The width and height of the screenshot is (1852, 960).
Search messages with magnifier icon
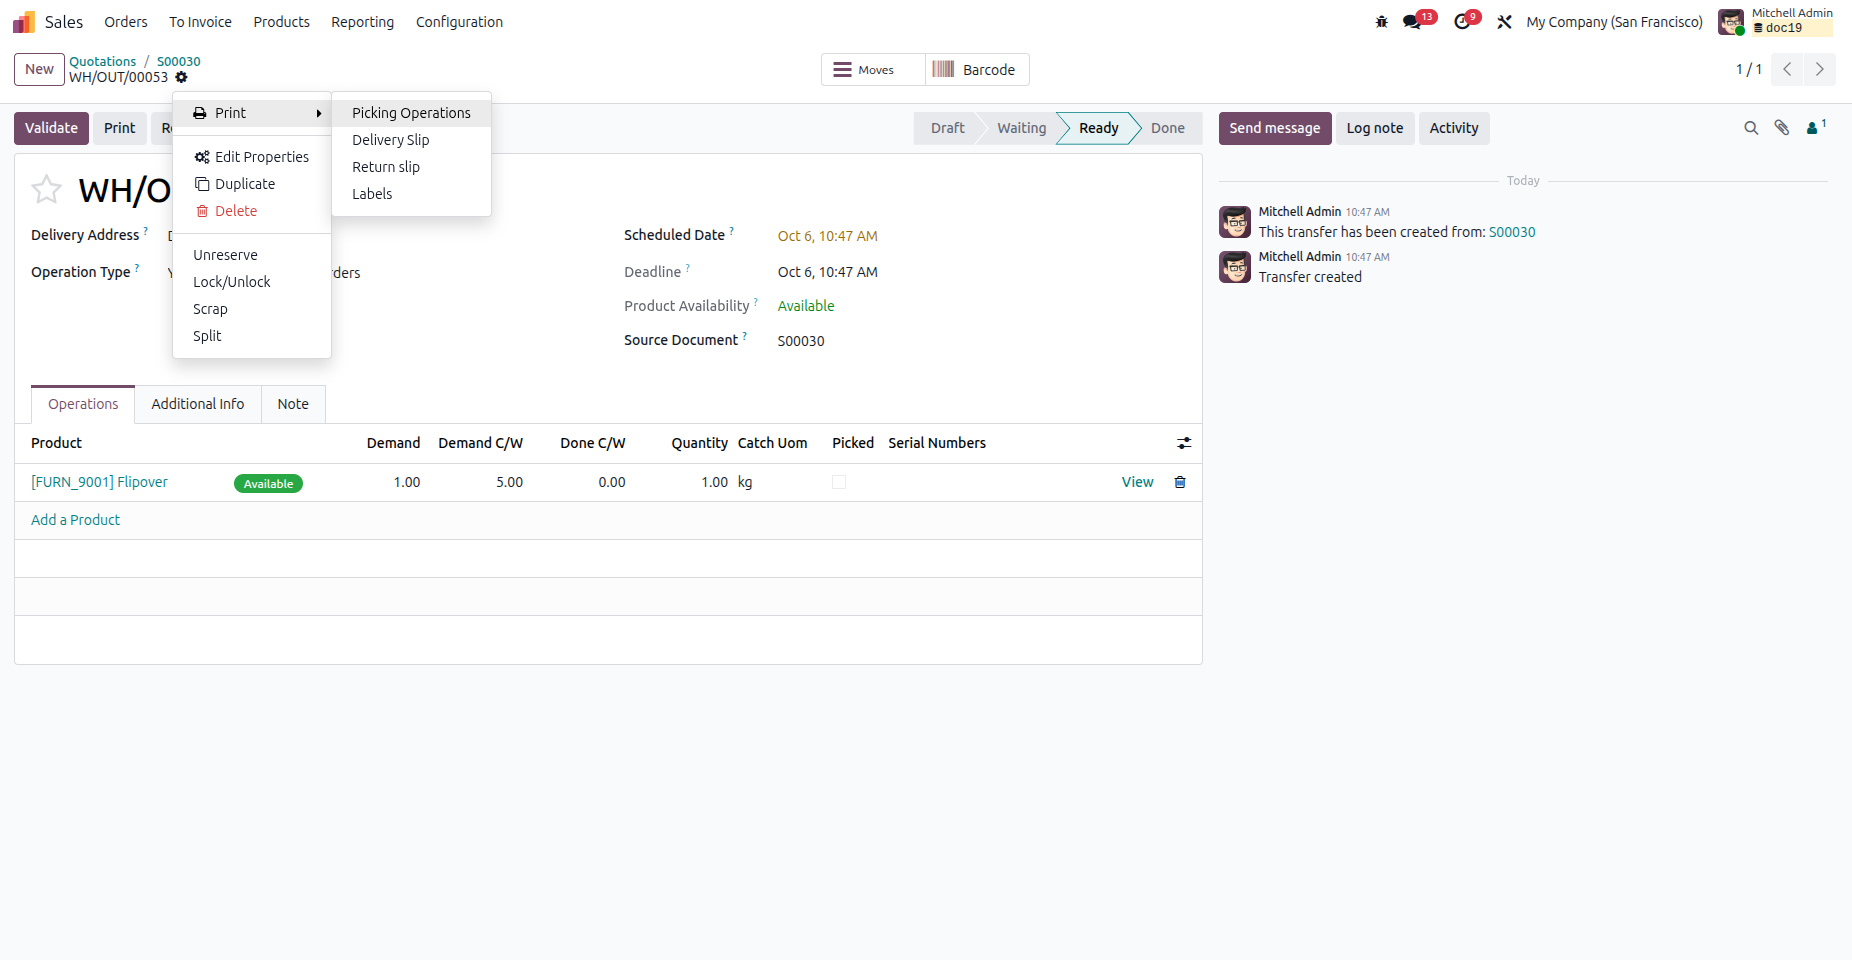[x=1751, y=128]
